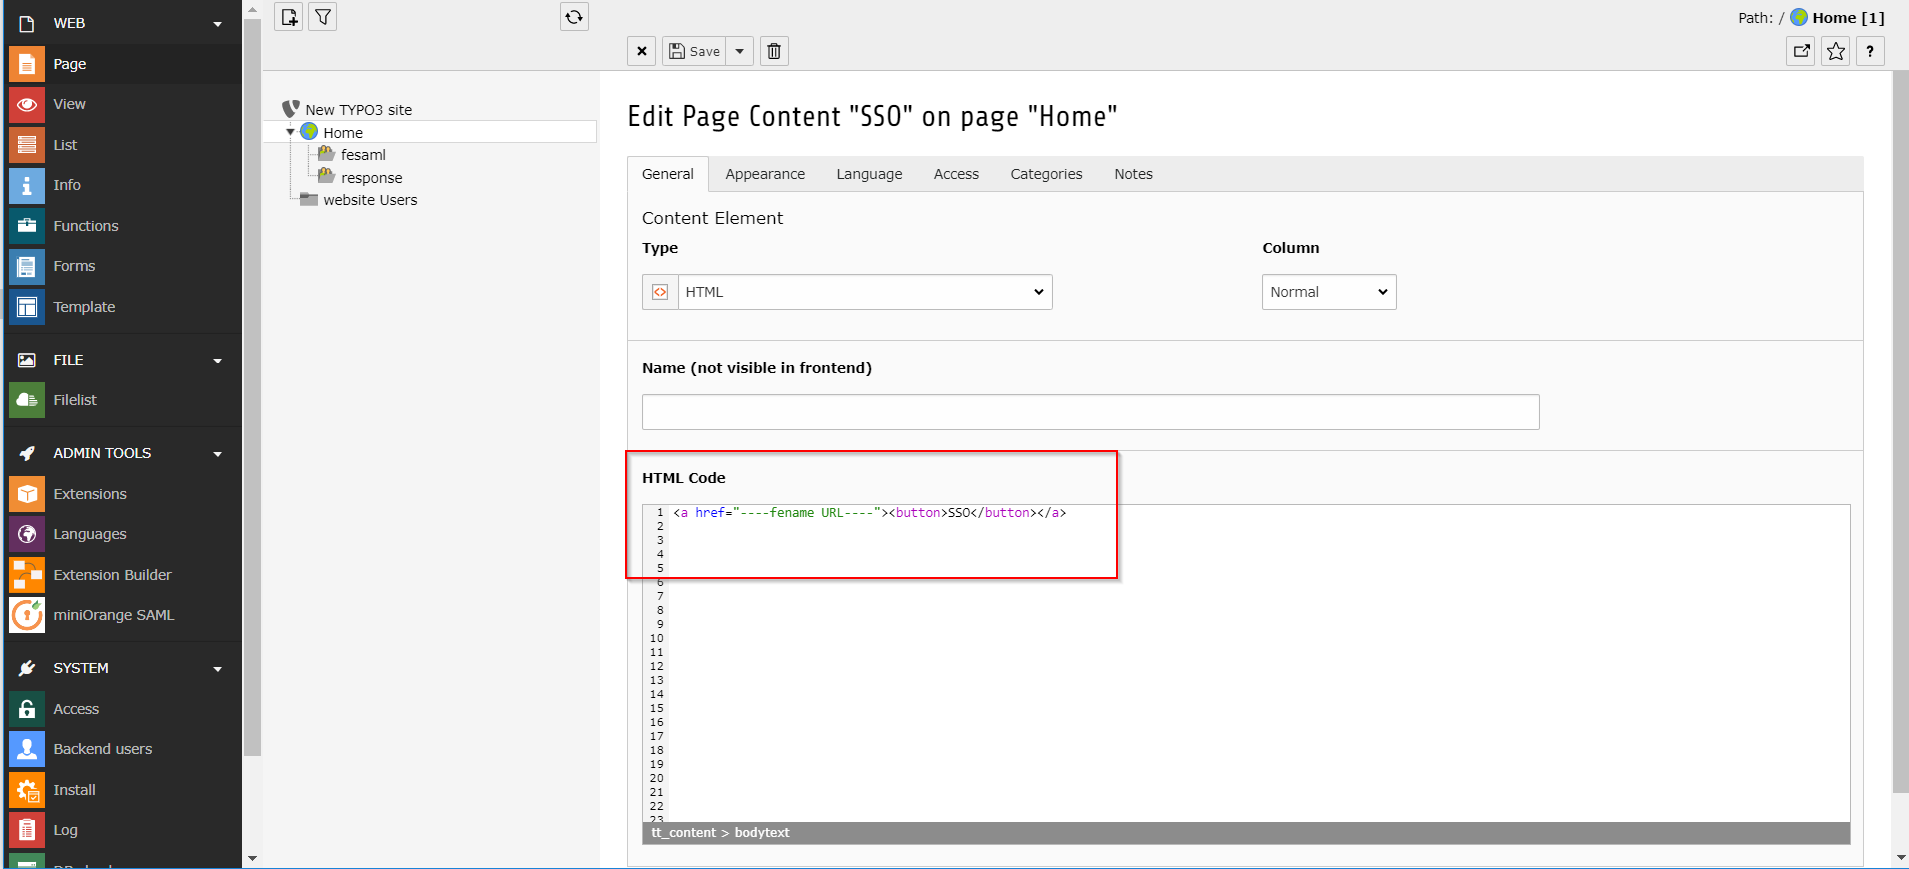Image resolution: width=1909 pixels, height=869 pixels.
Task: Click the HTML type icon beside the Type select
Action: click(x=660, y=292)
